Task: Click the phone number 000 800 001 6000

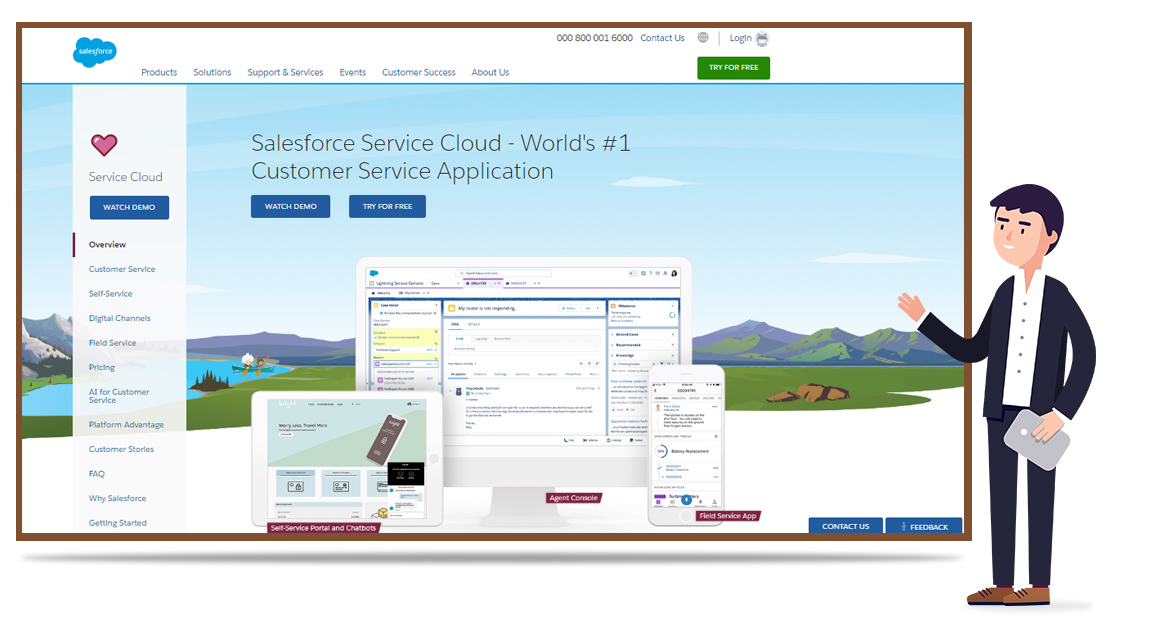Action: click(594, 37)
